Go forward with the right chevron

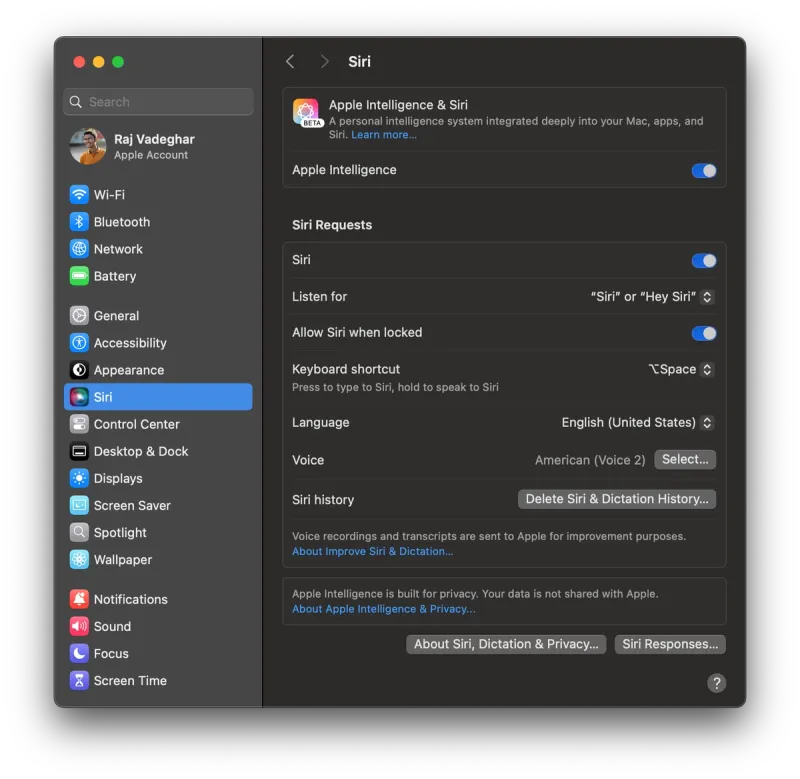pos(324,62)
